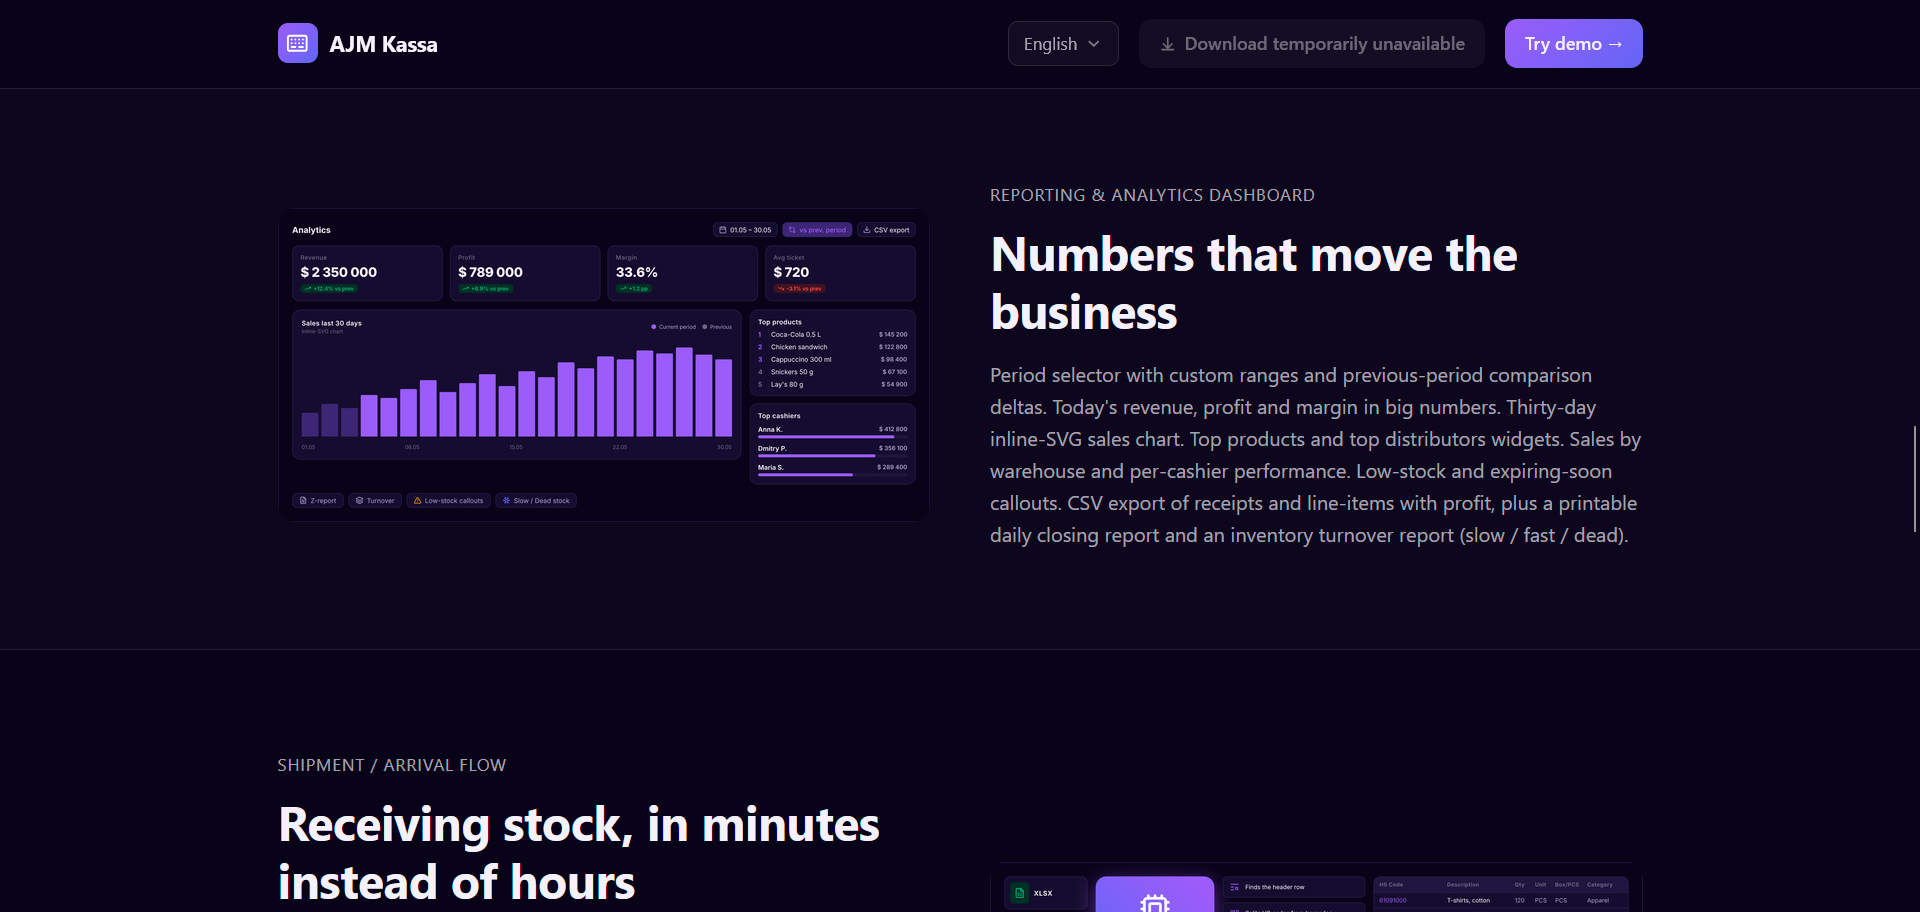Toggle the vs prev. period comparison

(817, 230)
